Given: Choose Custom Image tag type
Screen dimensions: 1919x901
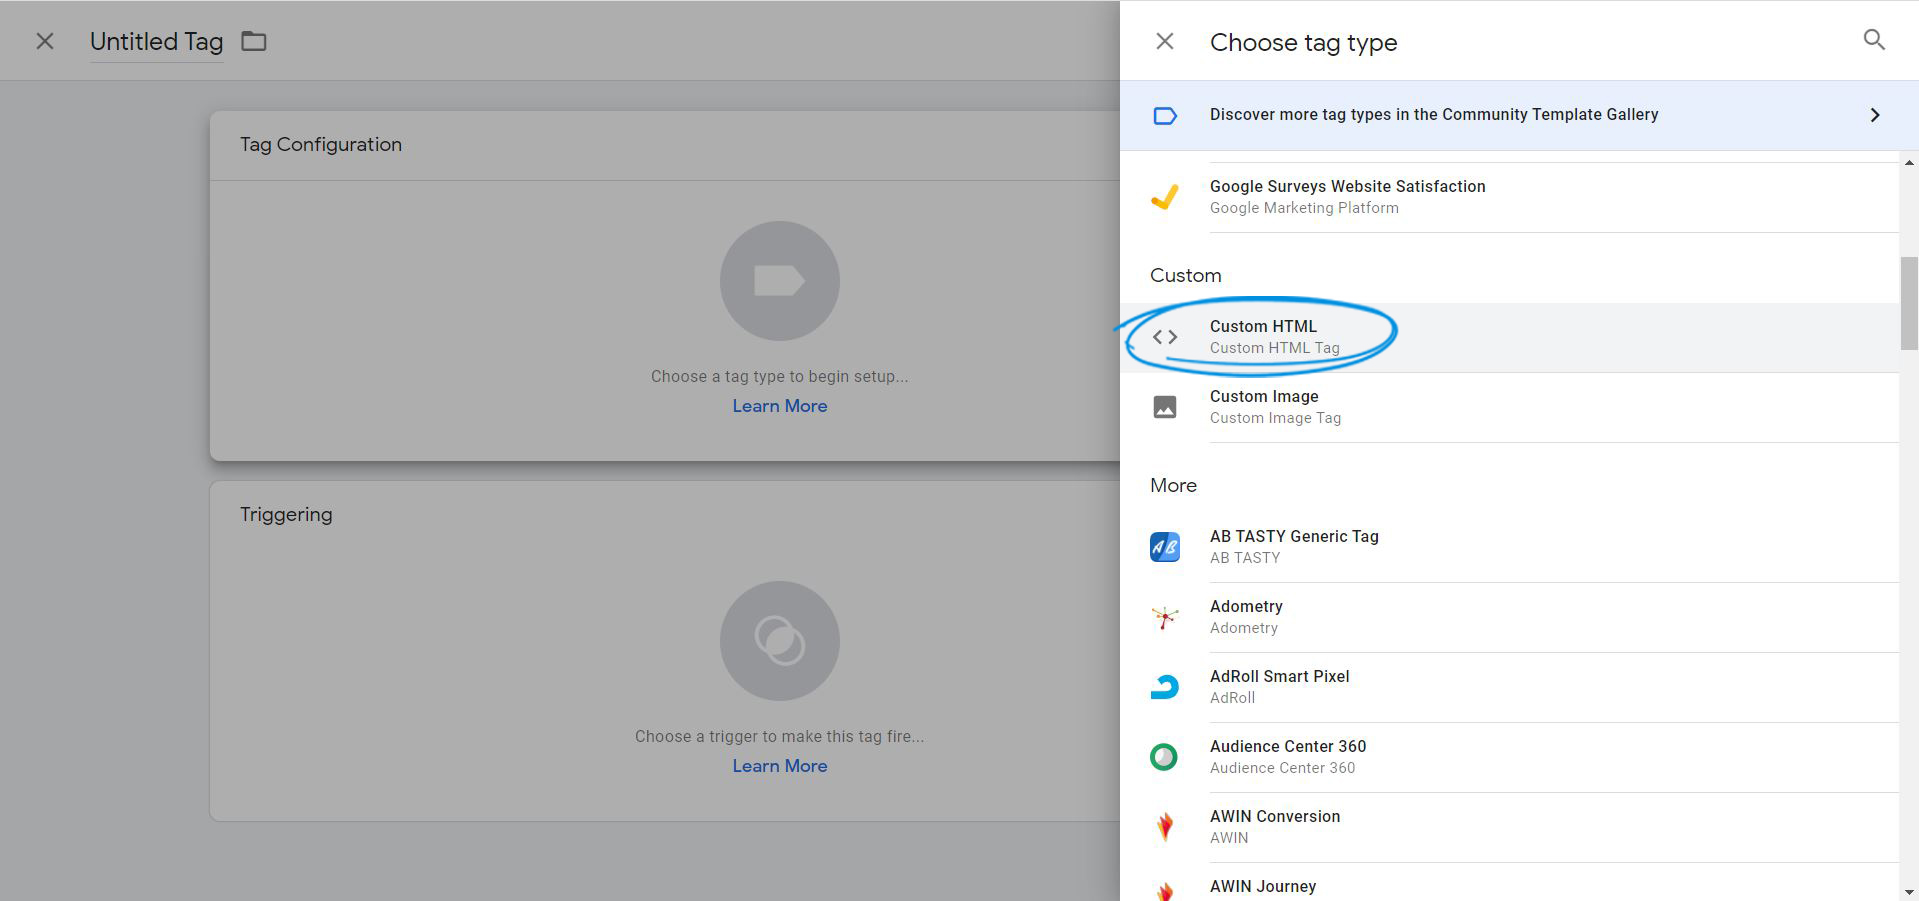Looking at the screenshot, I should pyautogui.click(x=1509, y=407).
